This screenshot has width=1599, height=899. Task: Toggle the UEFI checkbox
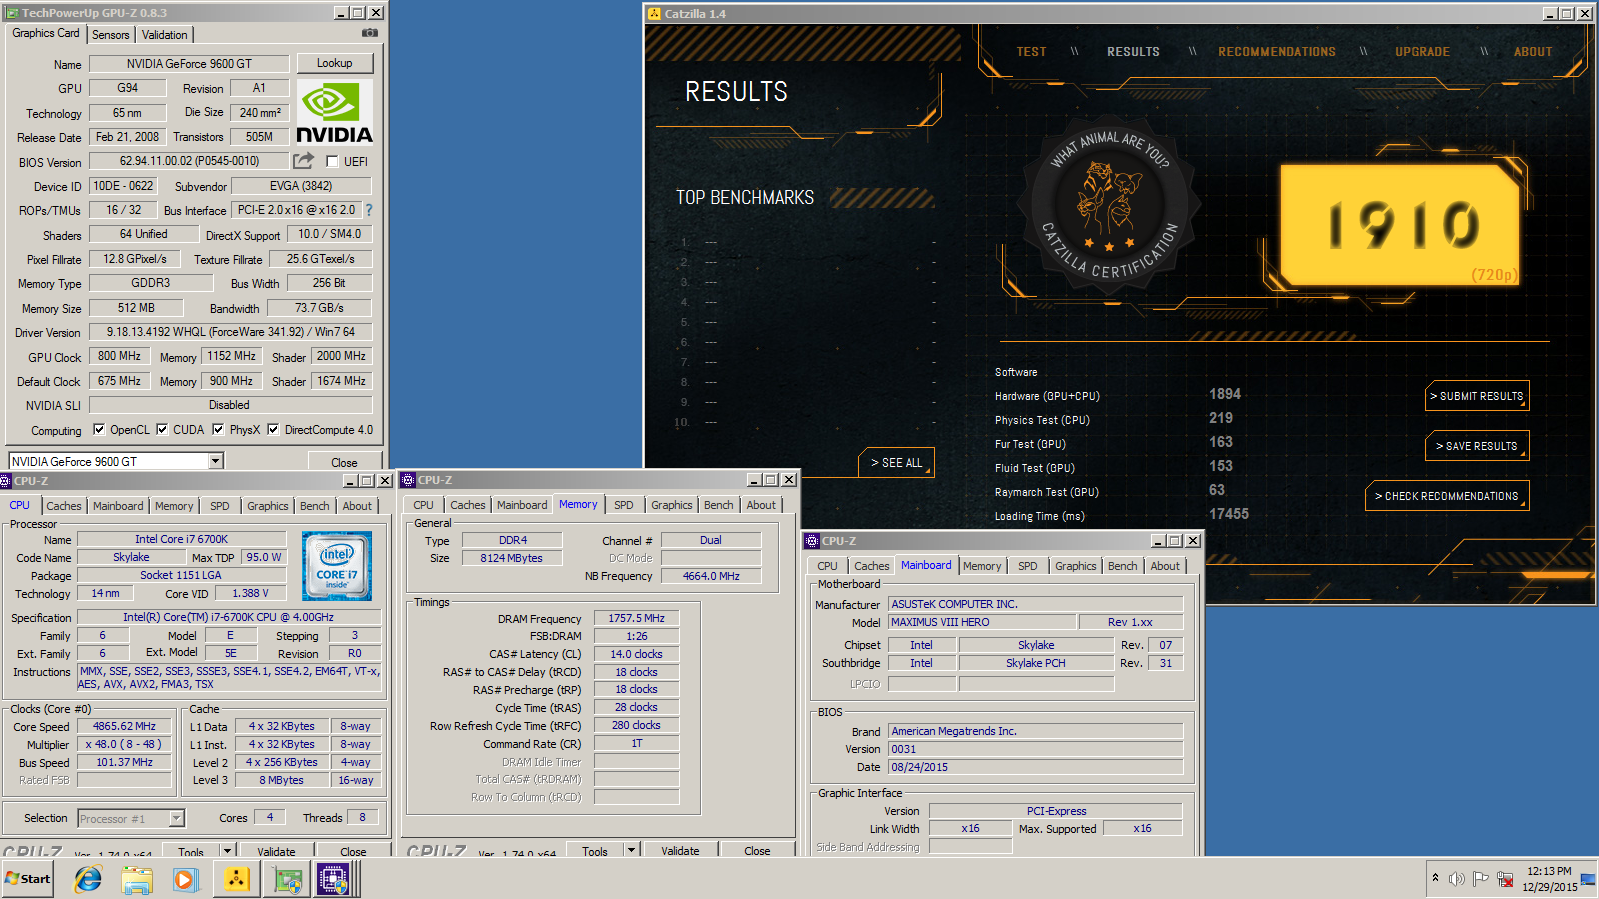[333, 161]
